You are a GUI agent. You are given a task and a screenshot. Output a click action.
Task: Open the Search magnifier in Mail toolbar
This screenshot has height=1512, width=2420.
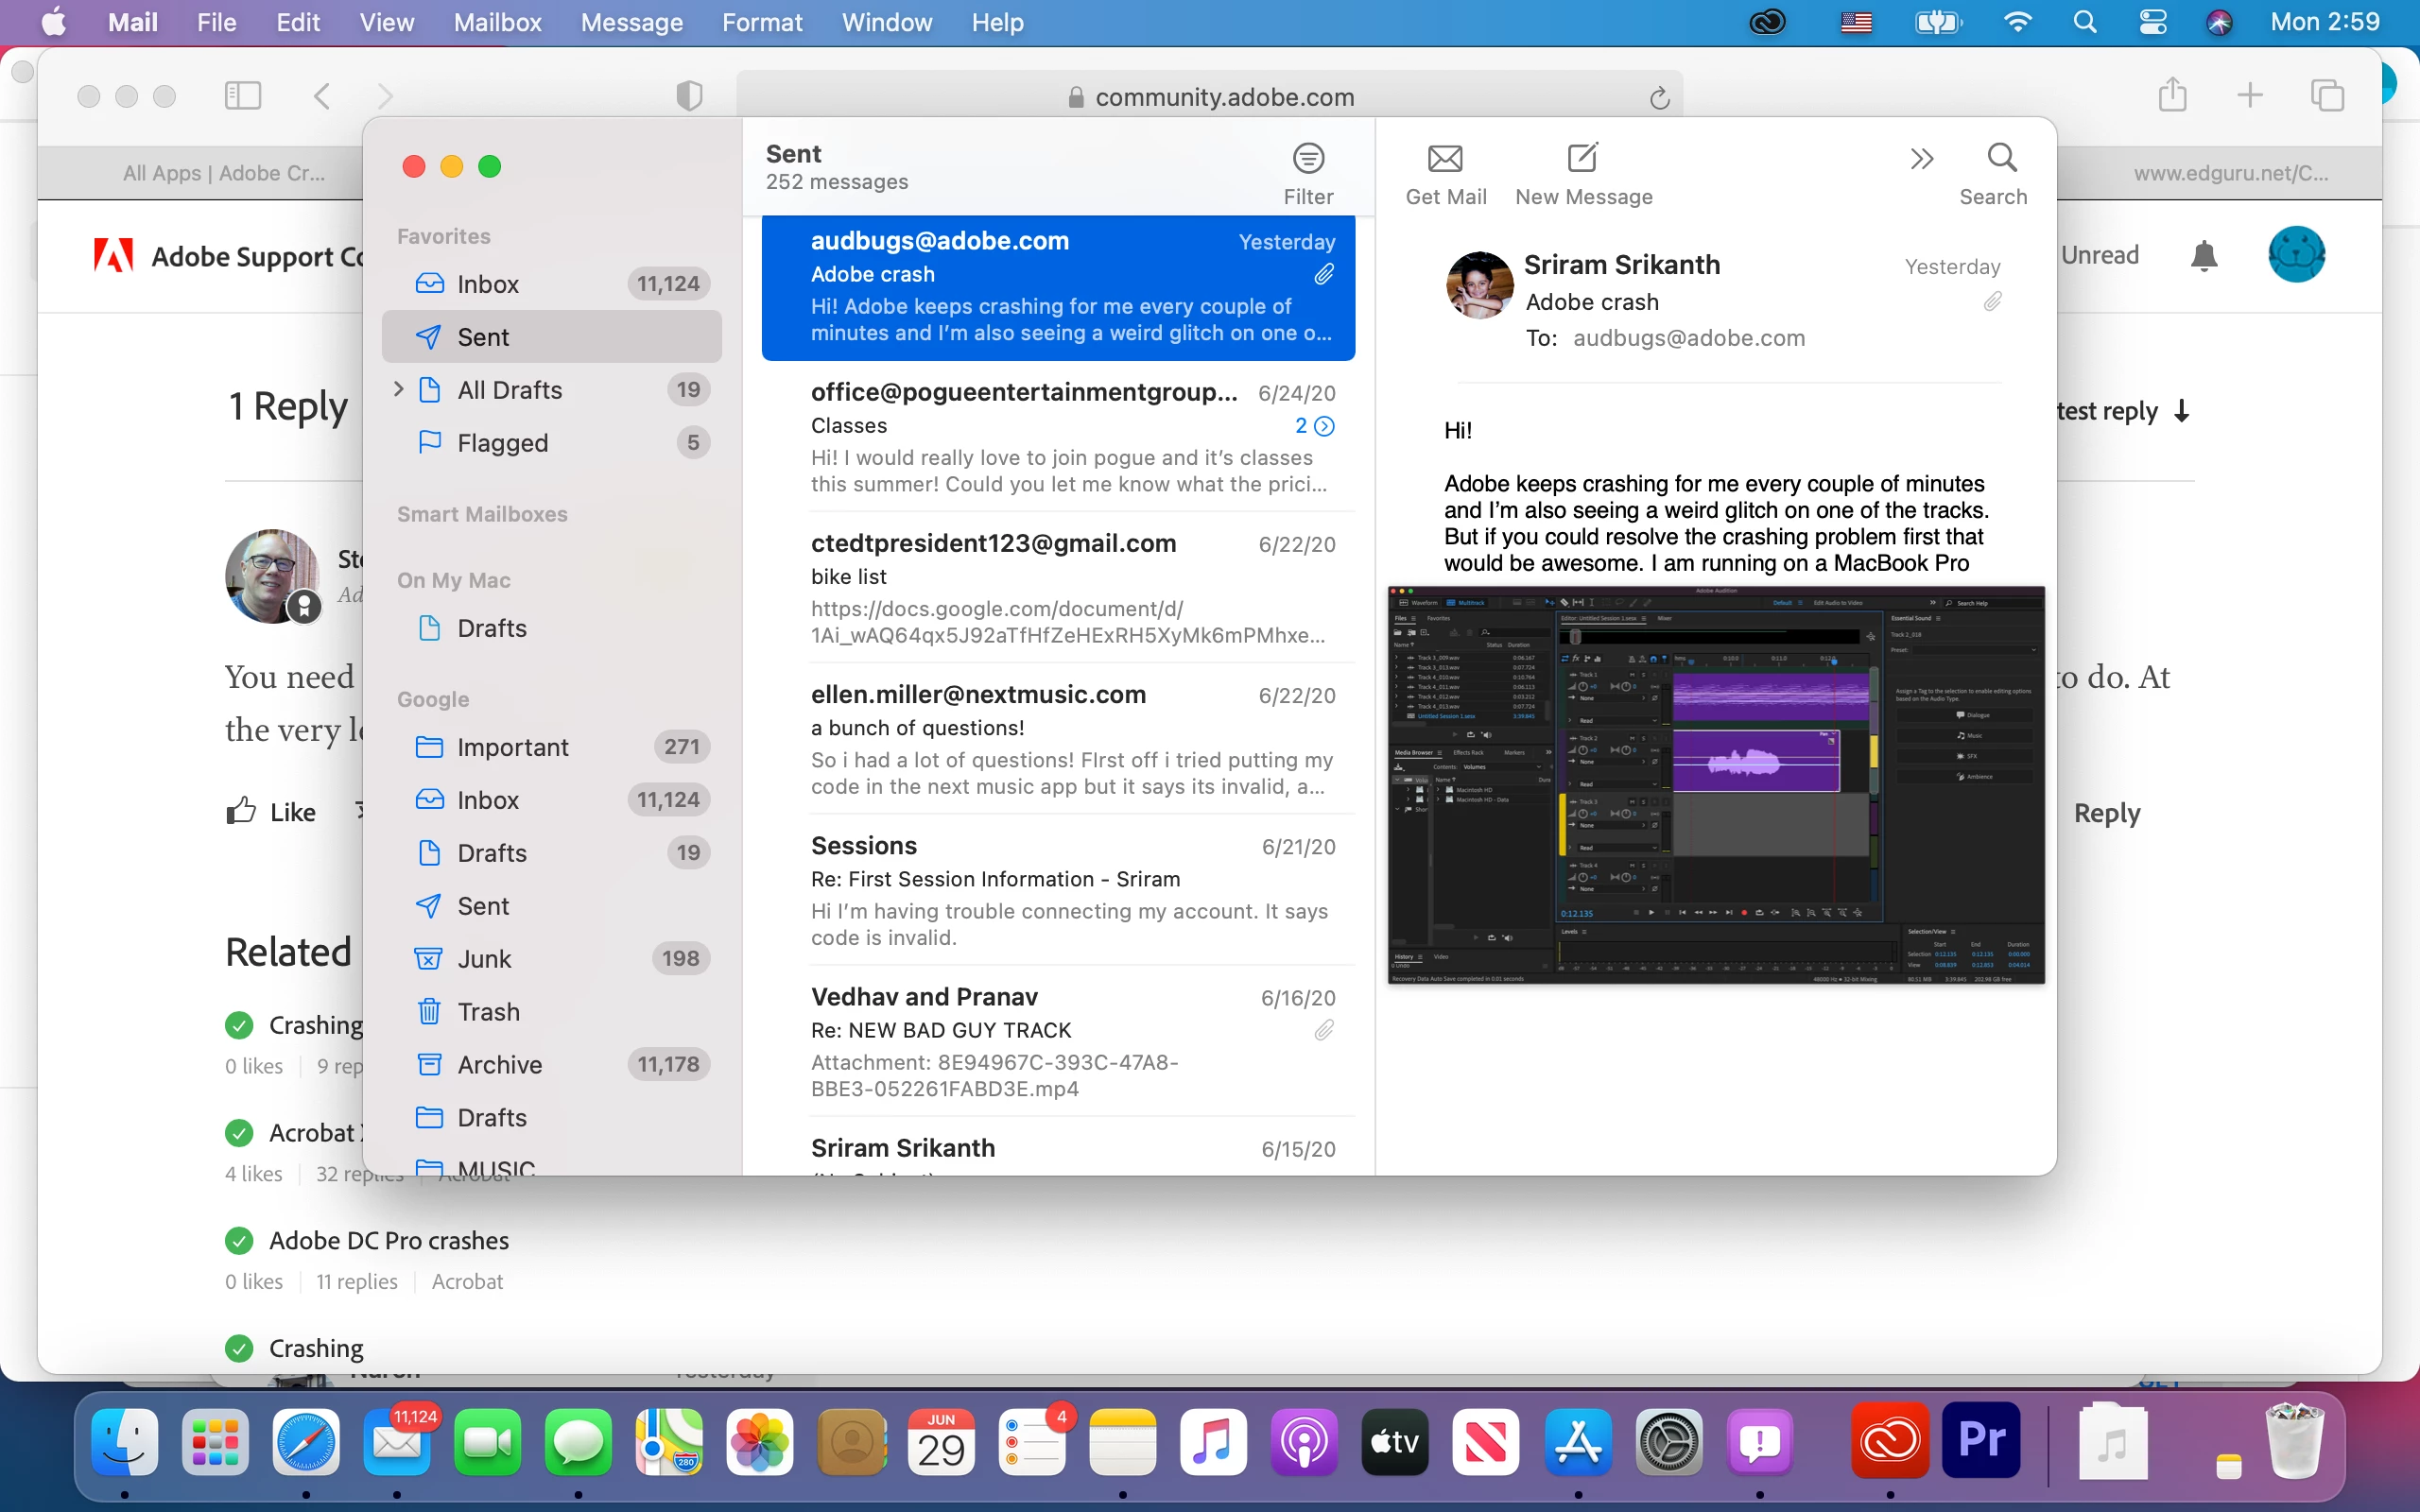click(2001, 159)
